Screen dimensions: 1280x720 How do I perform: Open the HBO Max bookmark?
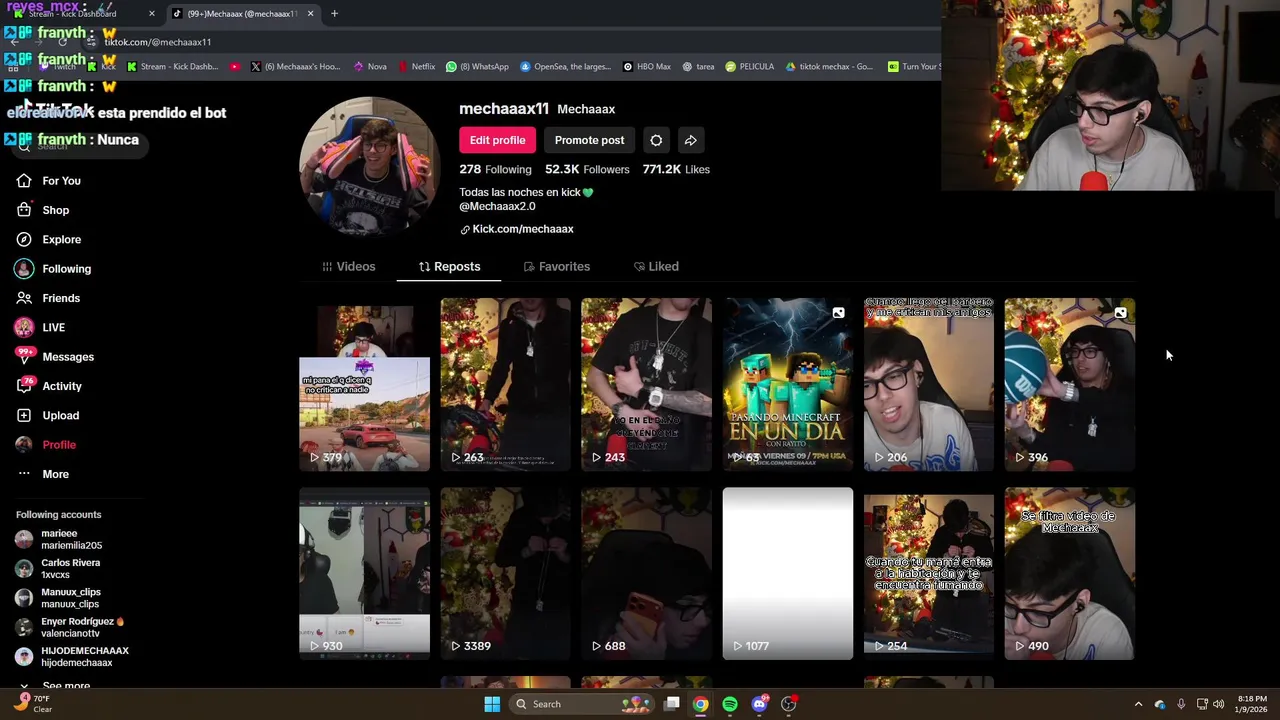point(647,67)
